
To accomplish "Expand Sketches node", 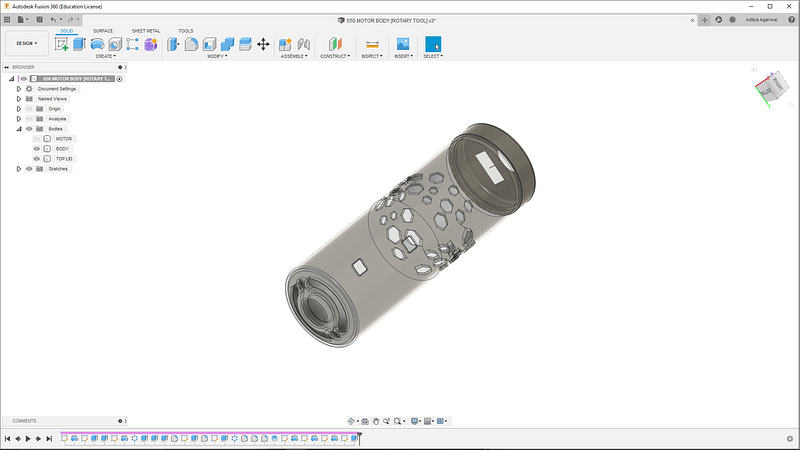I will [19, 169].
